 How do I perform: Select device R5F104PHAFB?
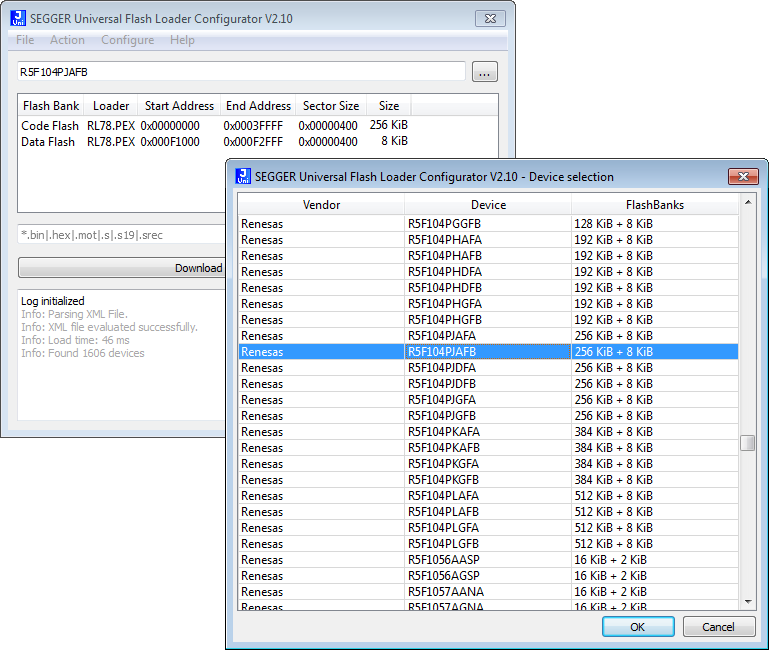point(488,256)
